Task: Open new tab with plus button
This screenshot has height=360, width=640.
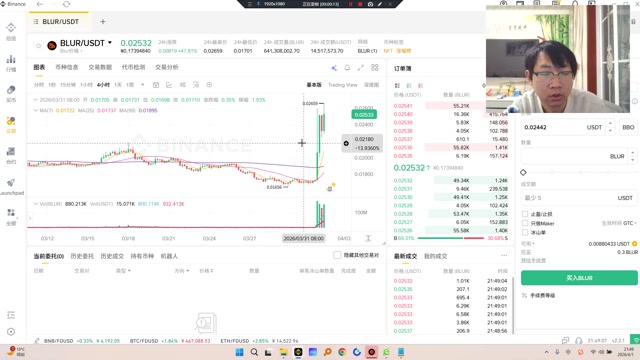Action: (103, 22)
